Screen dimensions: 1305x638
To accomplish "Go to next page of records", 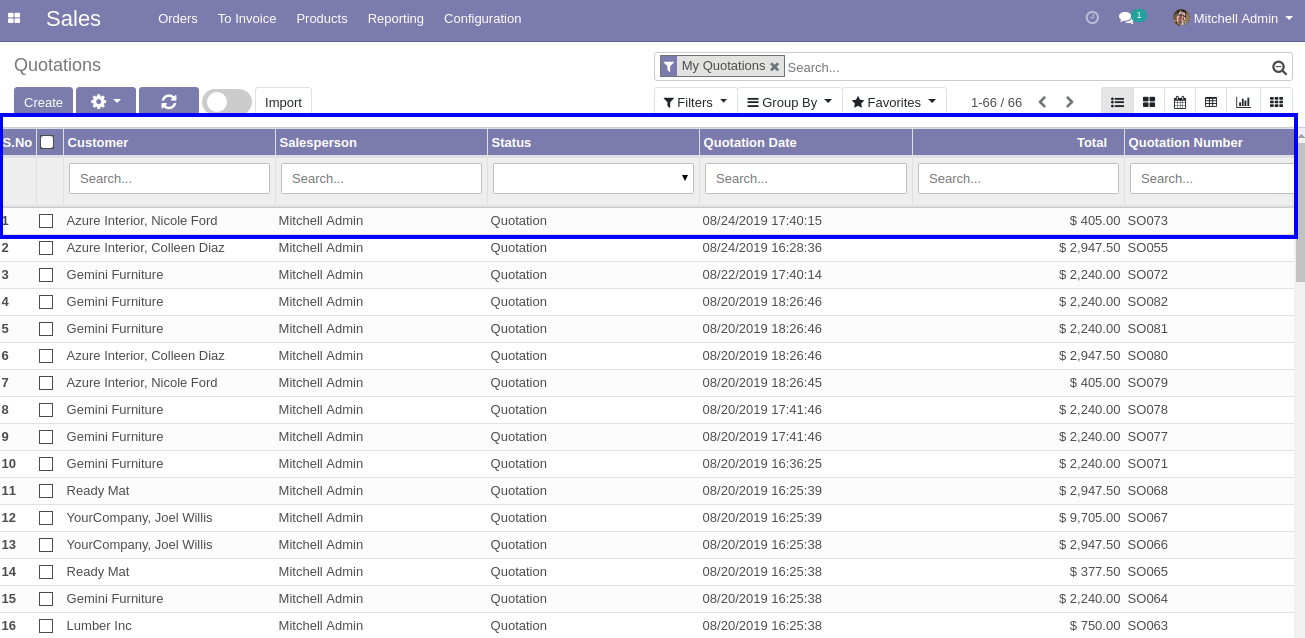I will (1069, 102).
